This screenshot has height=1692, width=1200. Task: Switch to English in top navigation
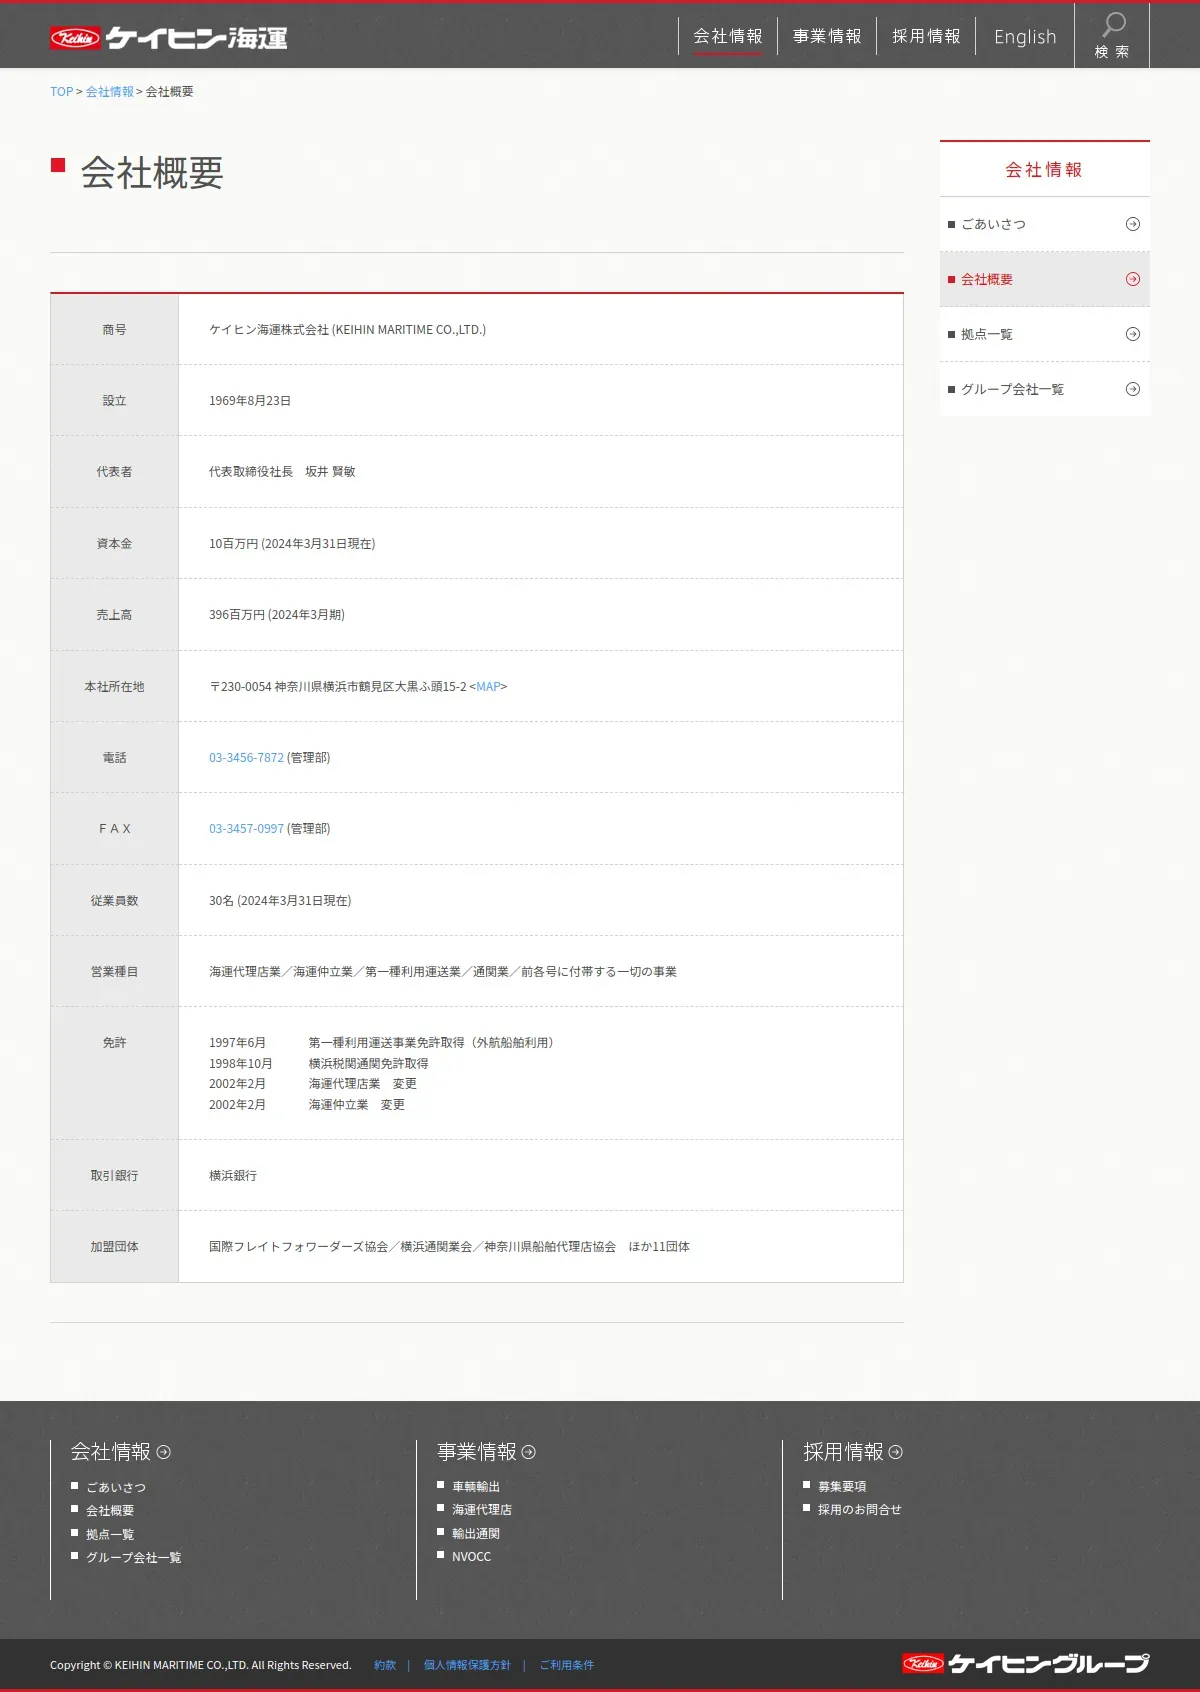coord(1025,36)
